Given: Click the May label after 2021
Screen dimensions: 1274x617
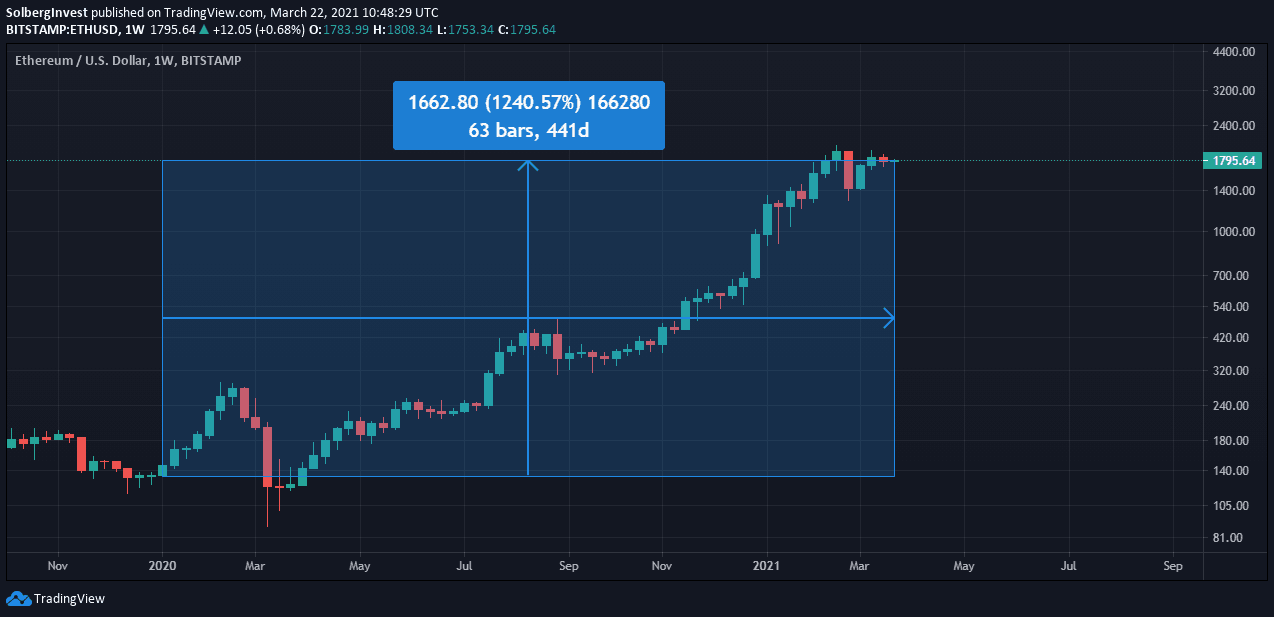Looking at the screenshot, I should tap(964, 566).
